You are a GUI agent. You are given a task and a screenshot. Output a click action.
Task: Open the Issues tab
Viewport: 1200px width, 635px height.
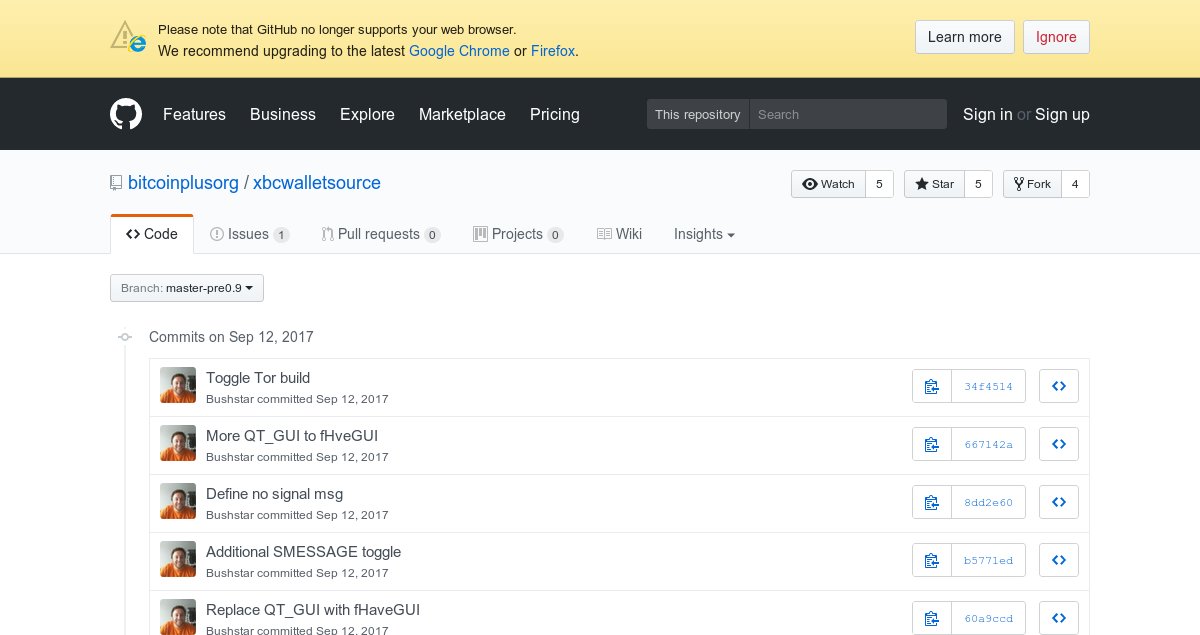click(249, 234)
